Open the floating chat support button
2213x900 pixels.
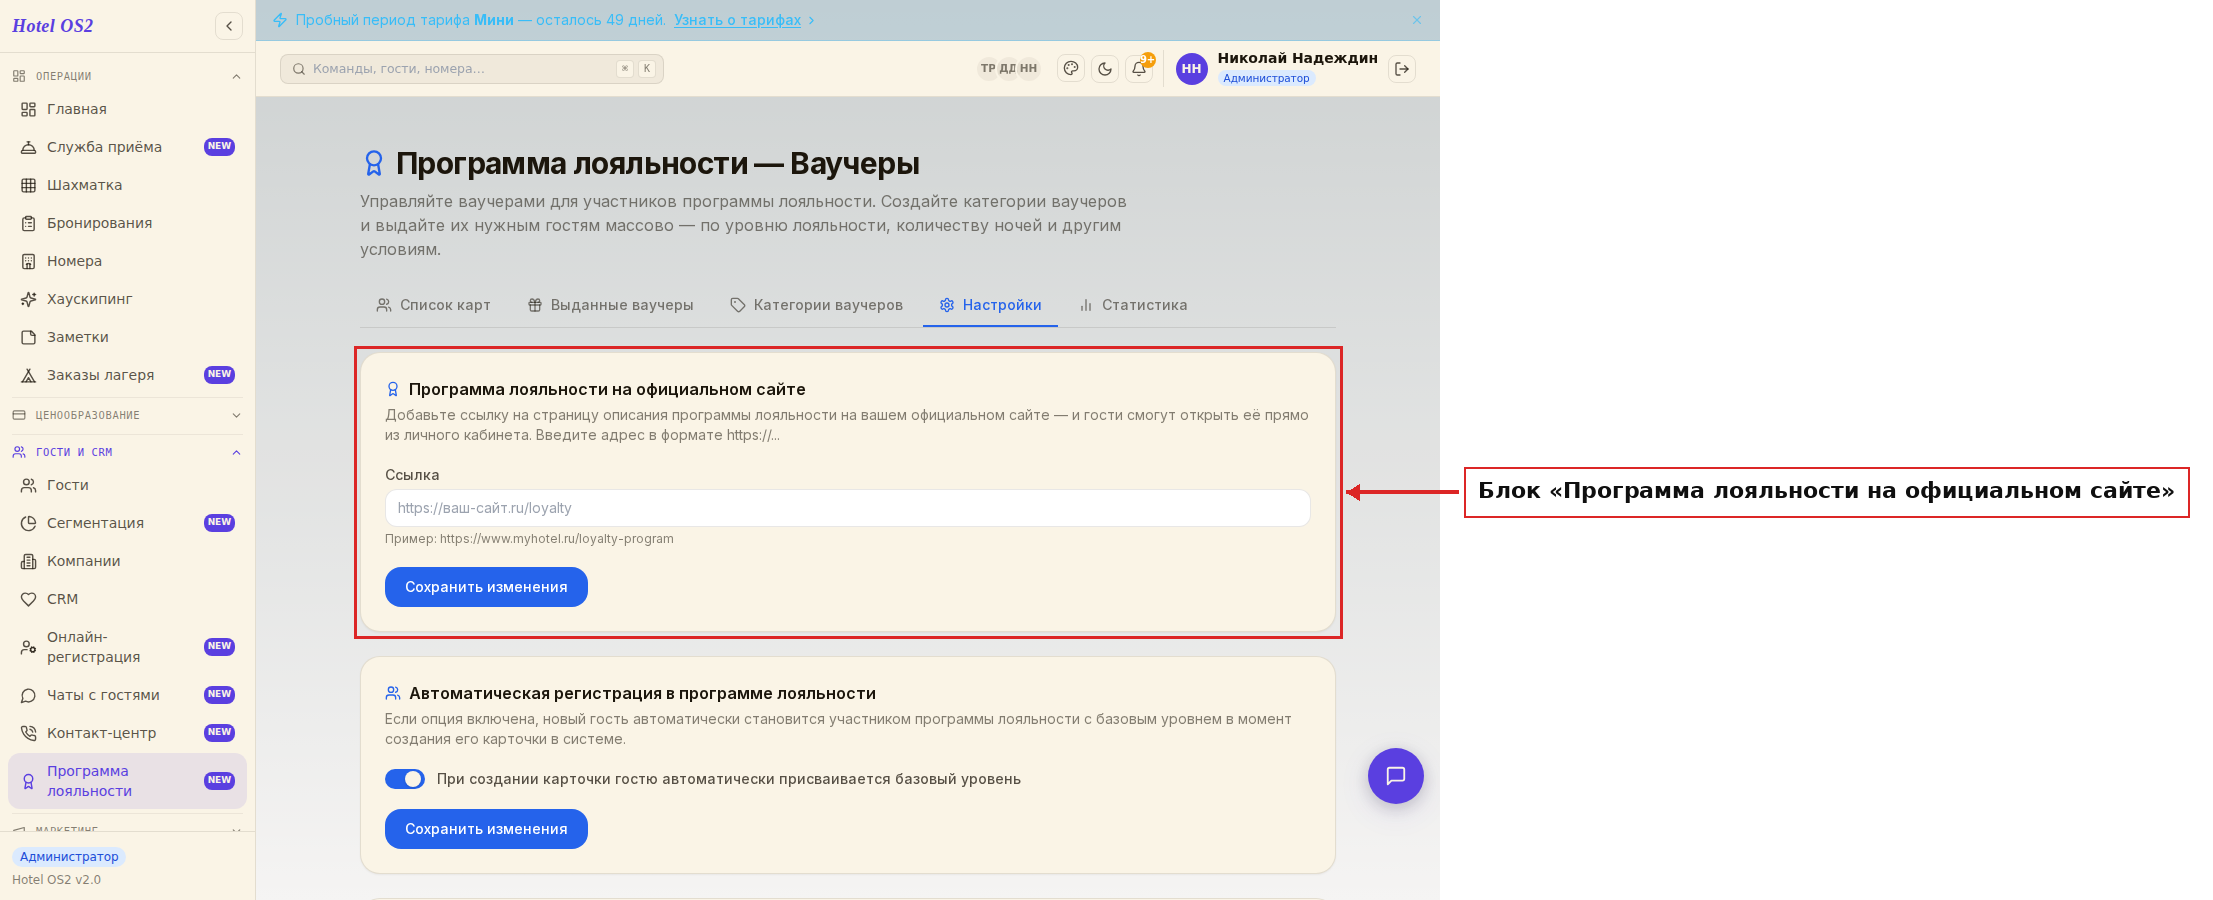1396,776
